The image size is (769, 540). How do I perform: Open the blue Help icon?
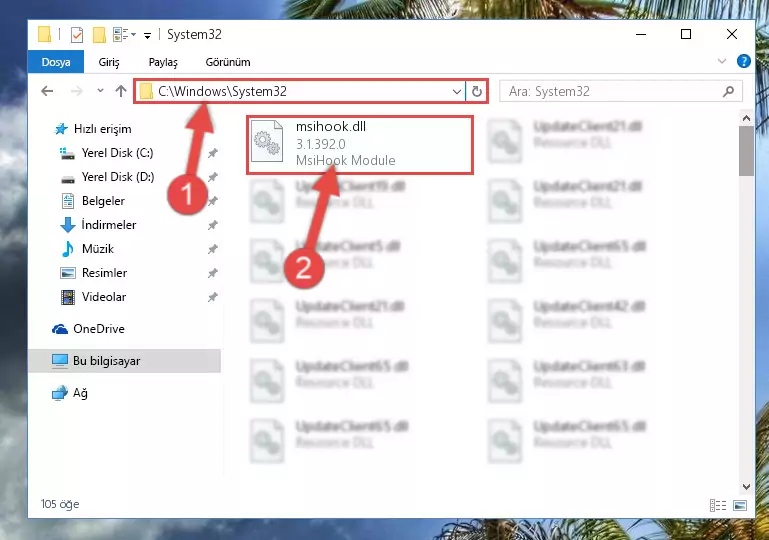coord(743,61)
